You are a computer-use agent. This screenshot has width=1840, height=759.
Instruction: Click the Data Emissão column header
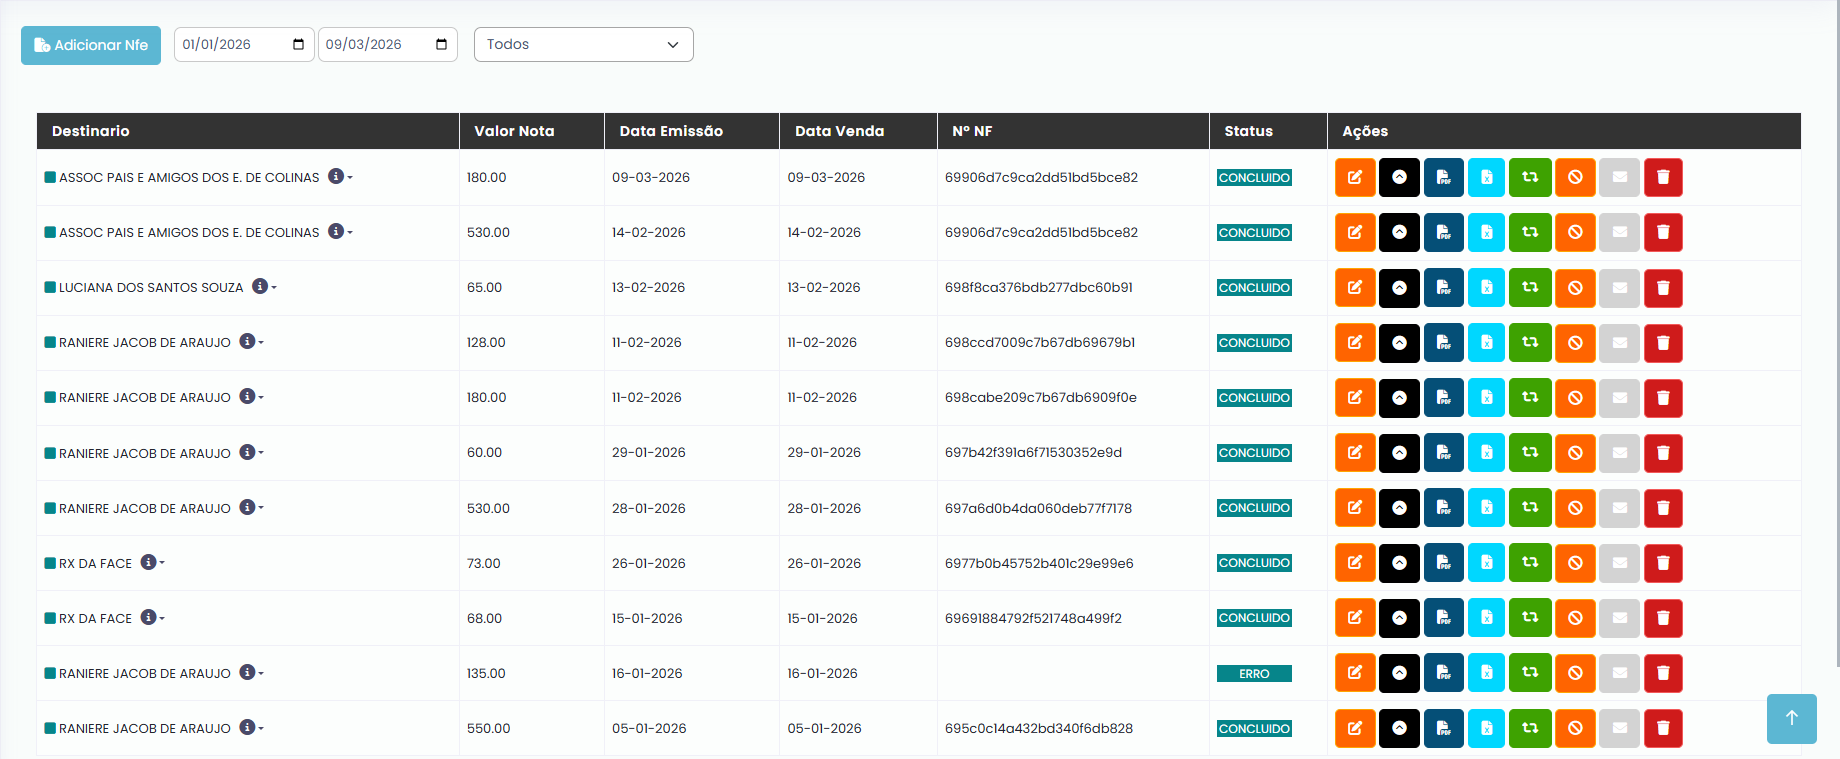(670, 131)
